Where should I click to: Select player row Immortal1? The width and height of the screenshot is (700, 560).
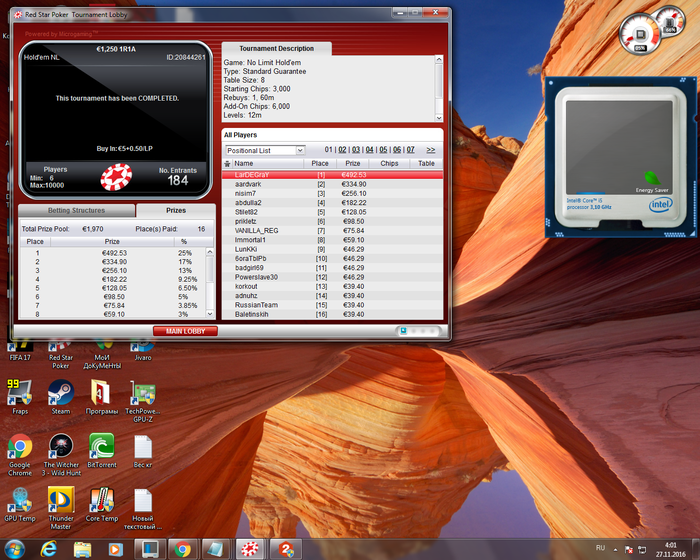332,240
